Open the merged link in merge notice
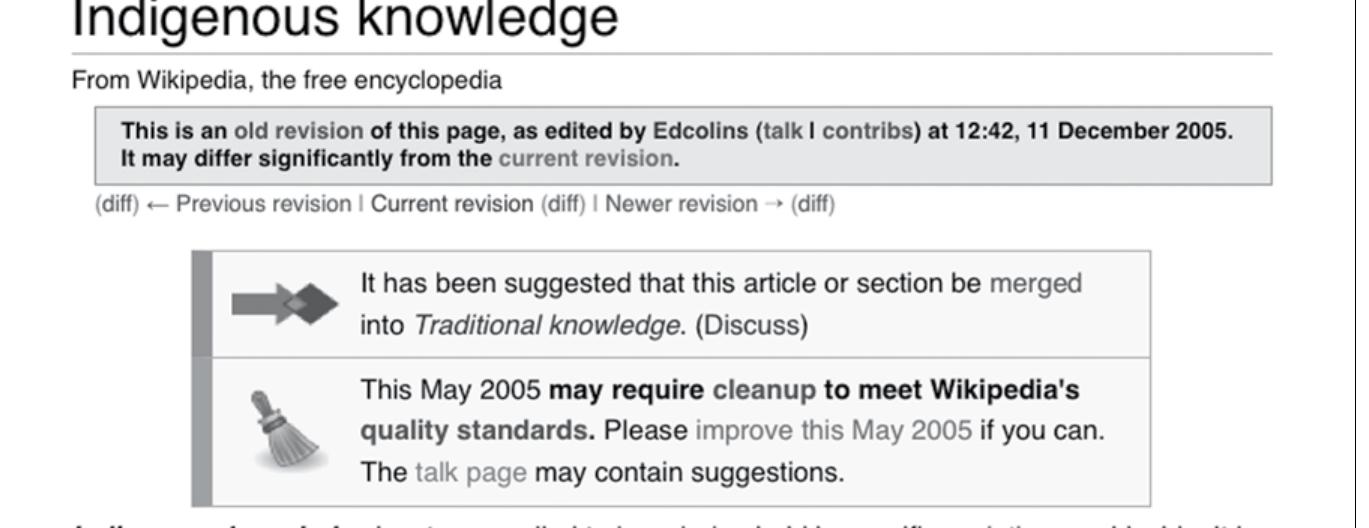The height and width of the screenshot is (528, 1369). [1035, 283]
